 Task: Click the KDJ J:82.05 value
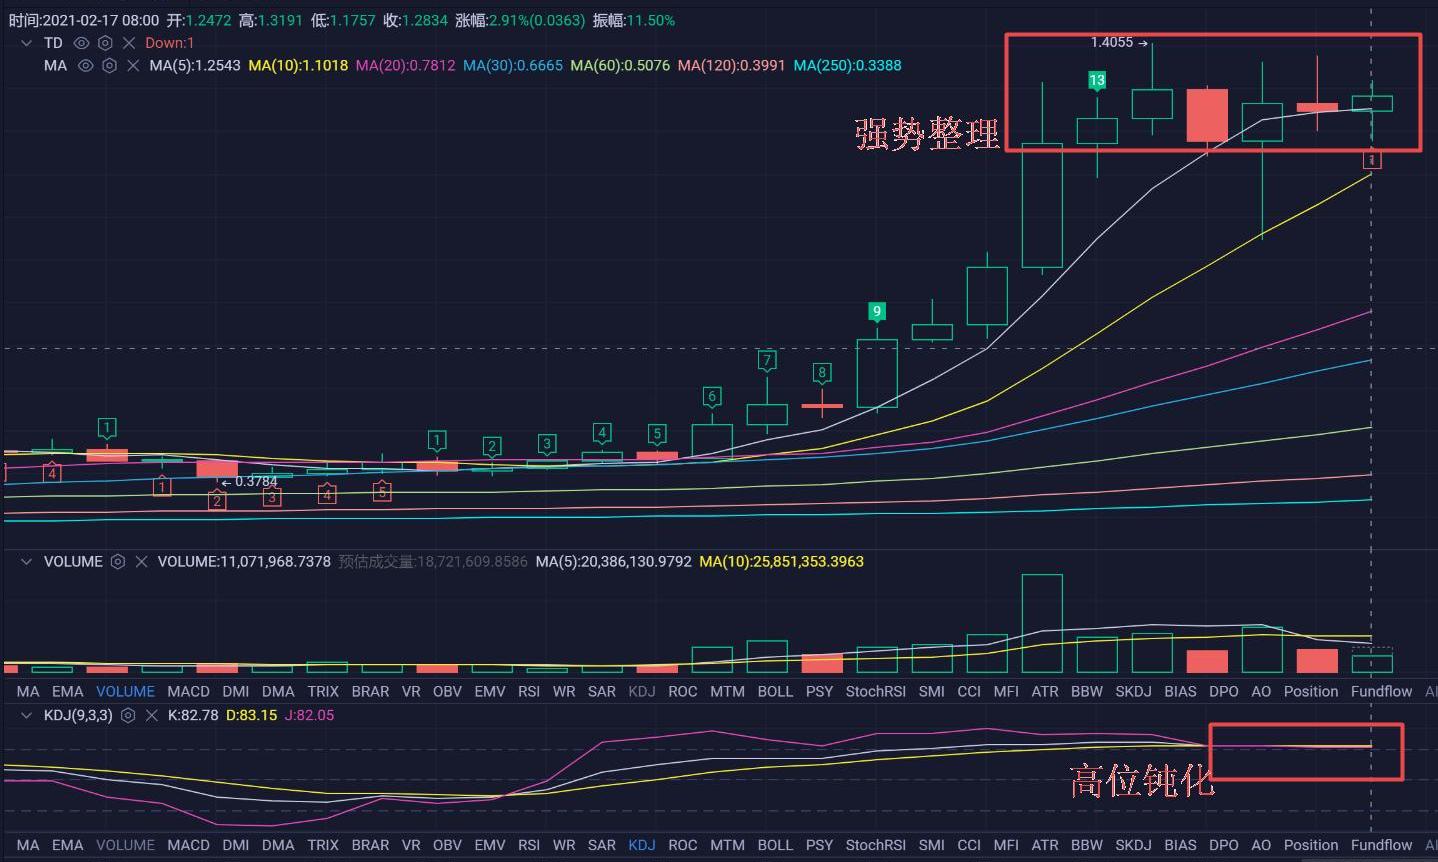[x=309, y=716]
